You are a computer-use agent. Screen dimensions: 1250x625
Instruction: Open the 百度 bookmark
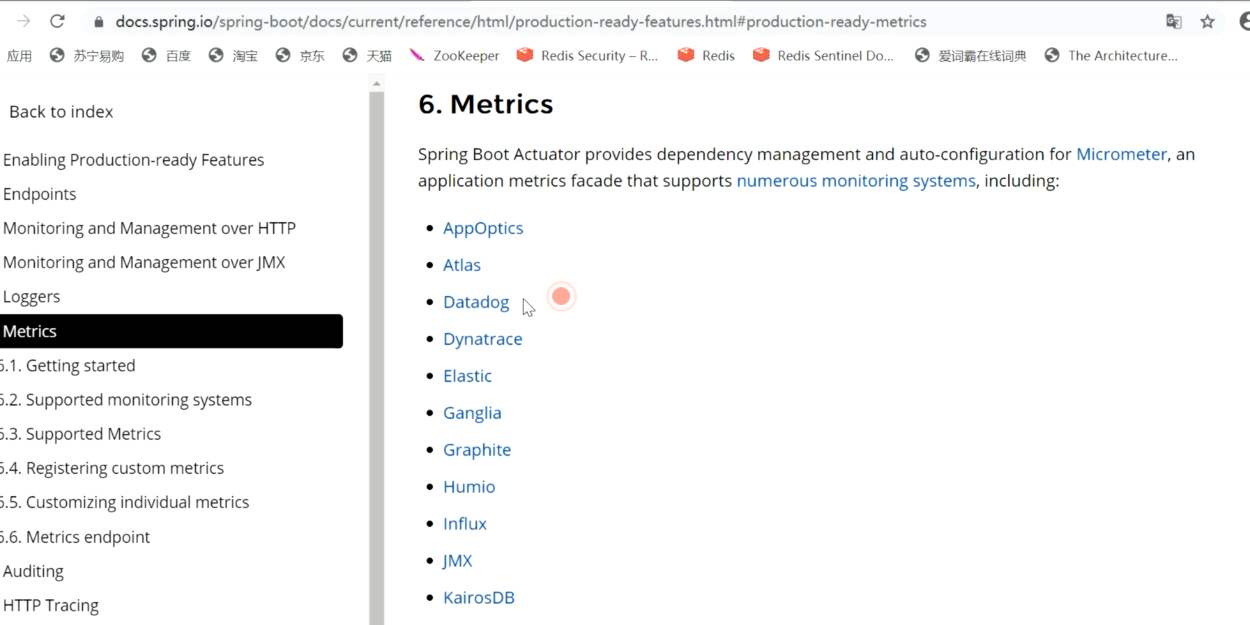coord(166,56)
